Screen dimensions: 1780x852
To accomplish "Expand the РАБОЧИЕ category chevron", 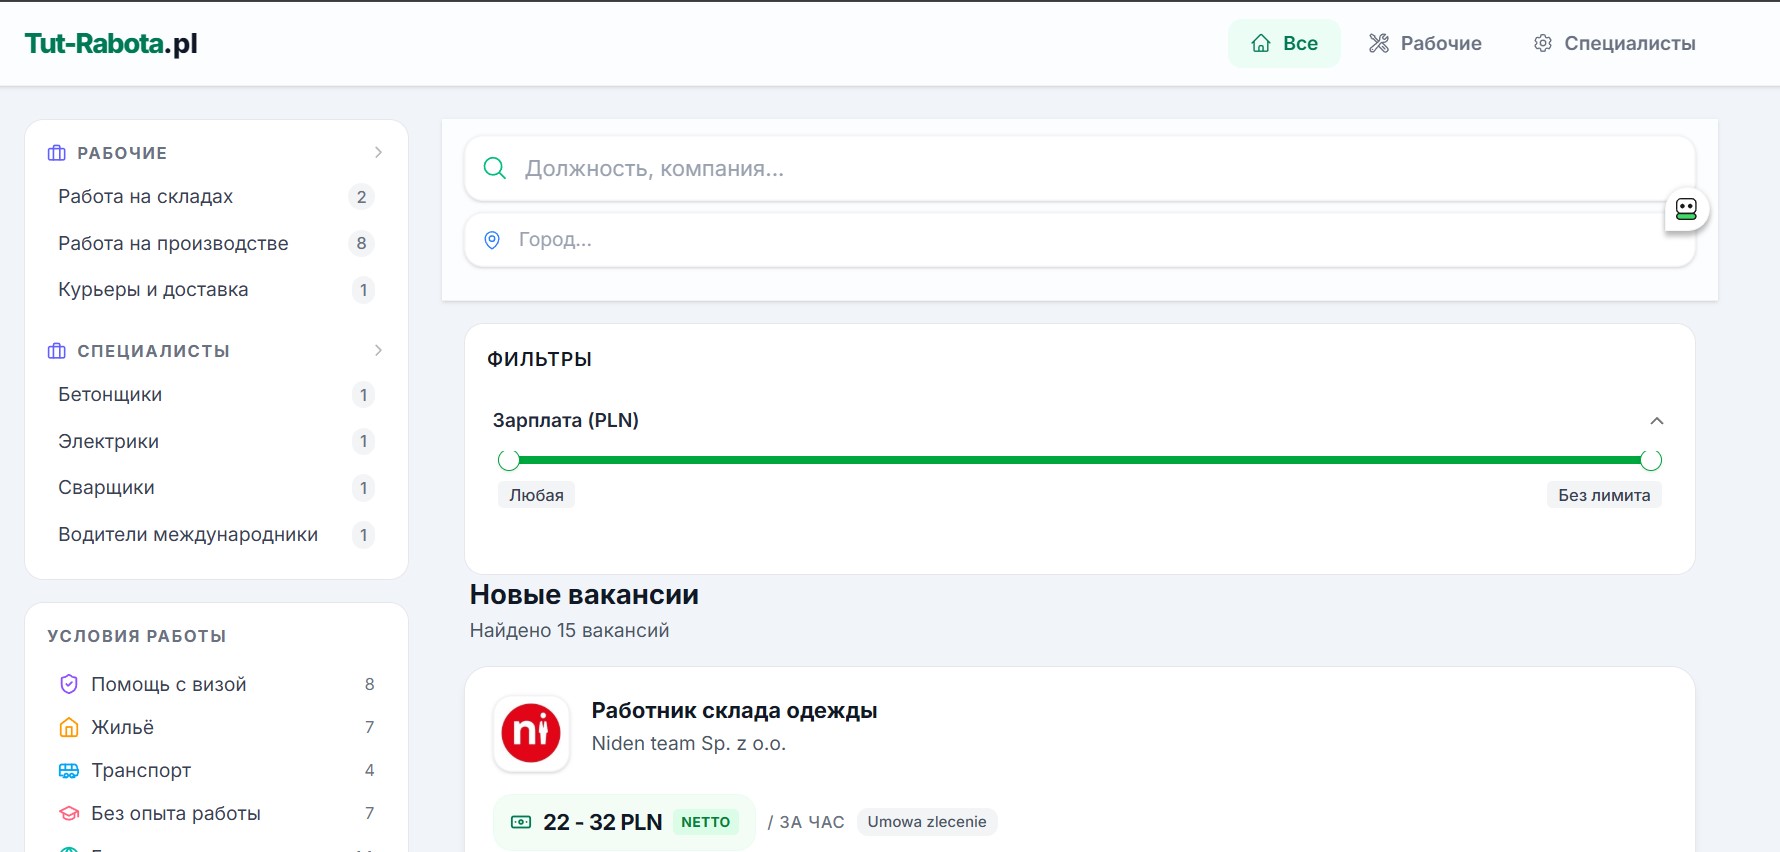I will click(378, 152).
